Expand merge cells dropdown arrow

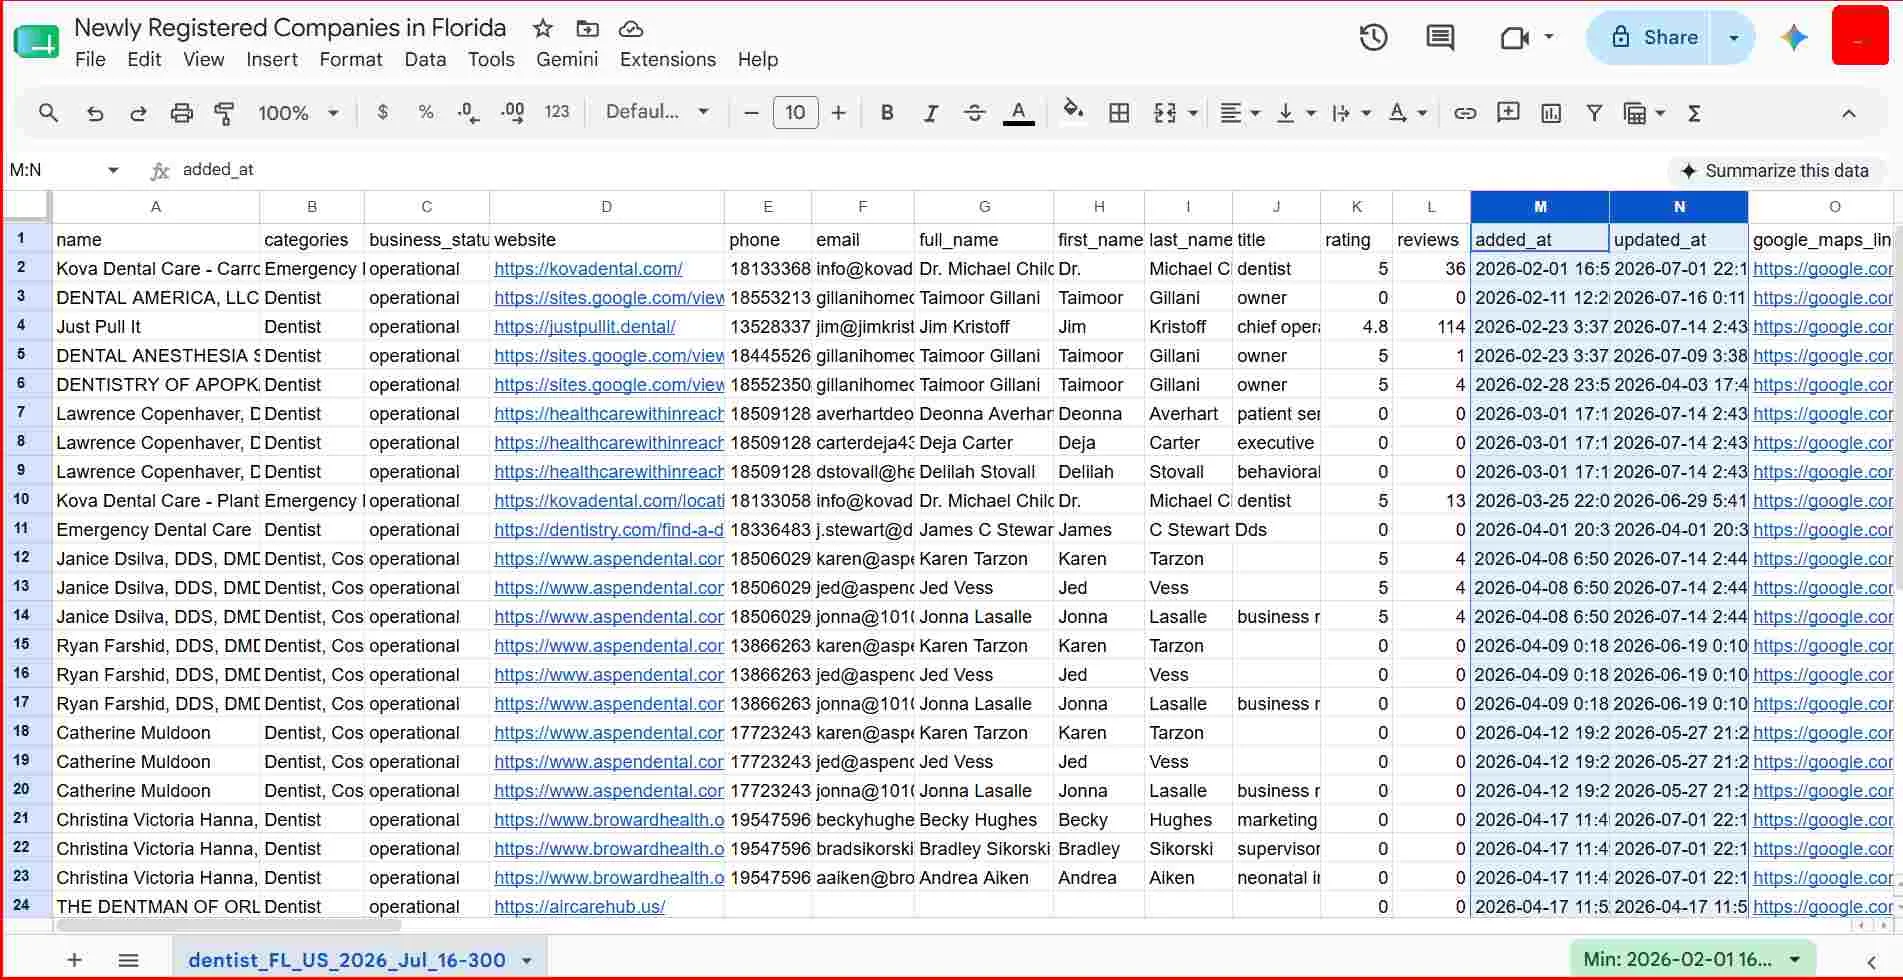coord(1193,114)
